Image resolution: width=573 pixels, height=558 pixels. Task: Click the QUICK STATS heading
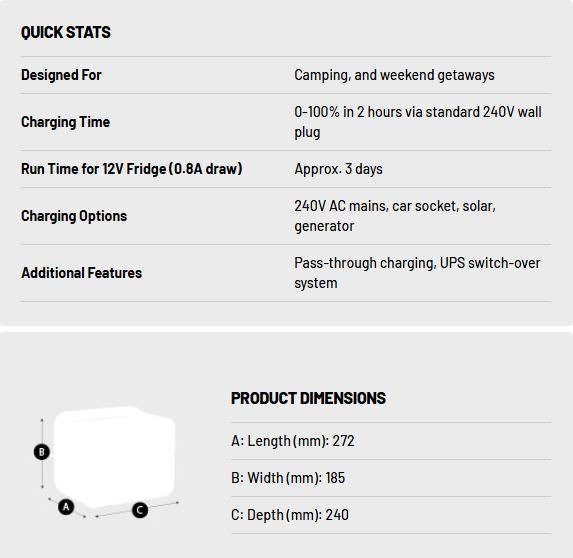tap(66, 32)
